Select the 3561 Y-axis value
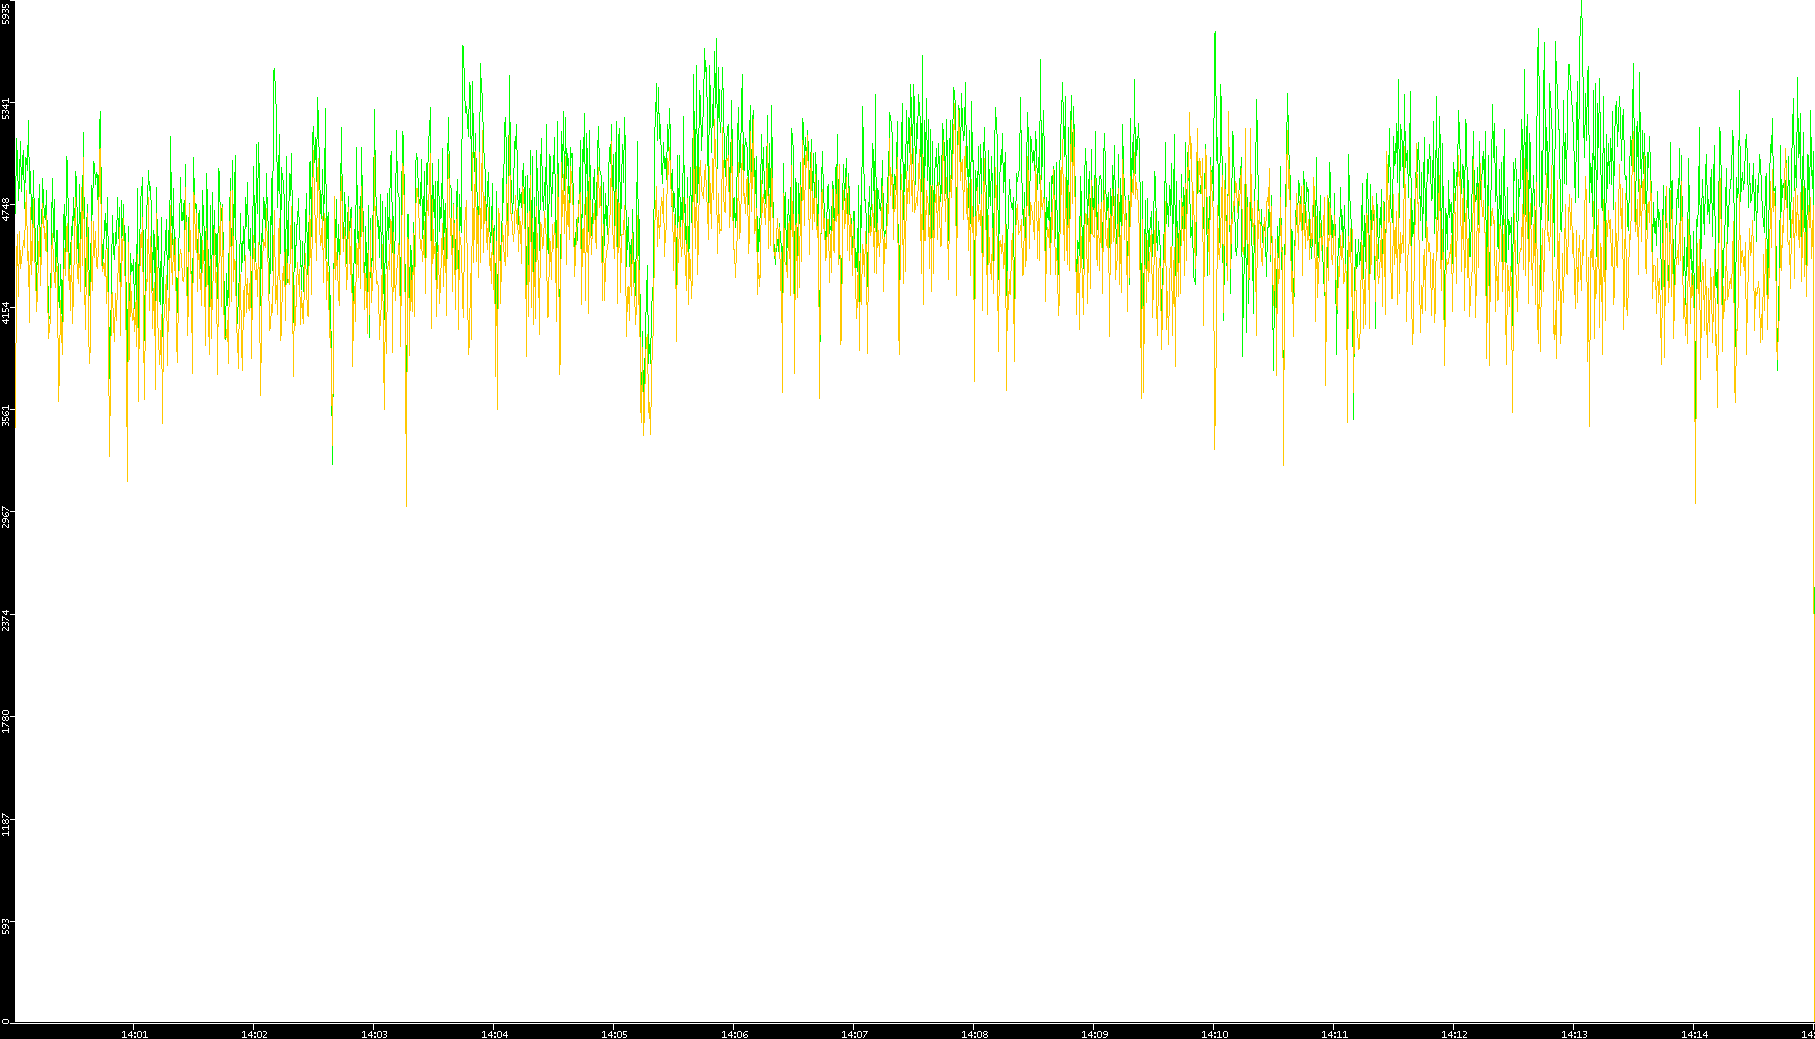1815x1039 pixels. (x=6, y=416)
